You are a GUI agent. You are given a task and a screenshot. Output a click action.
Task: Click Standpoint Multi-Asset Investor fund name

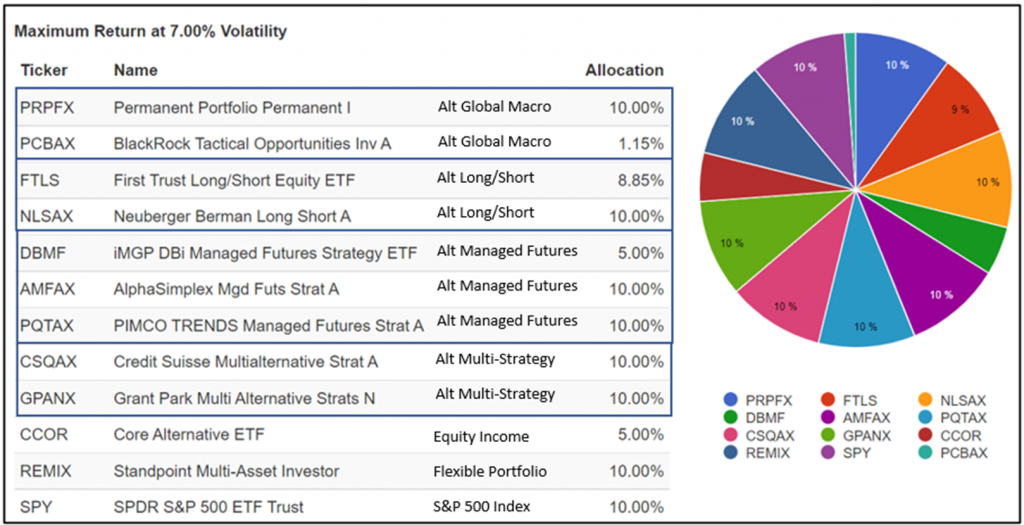tap(226, 470)
